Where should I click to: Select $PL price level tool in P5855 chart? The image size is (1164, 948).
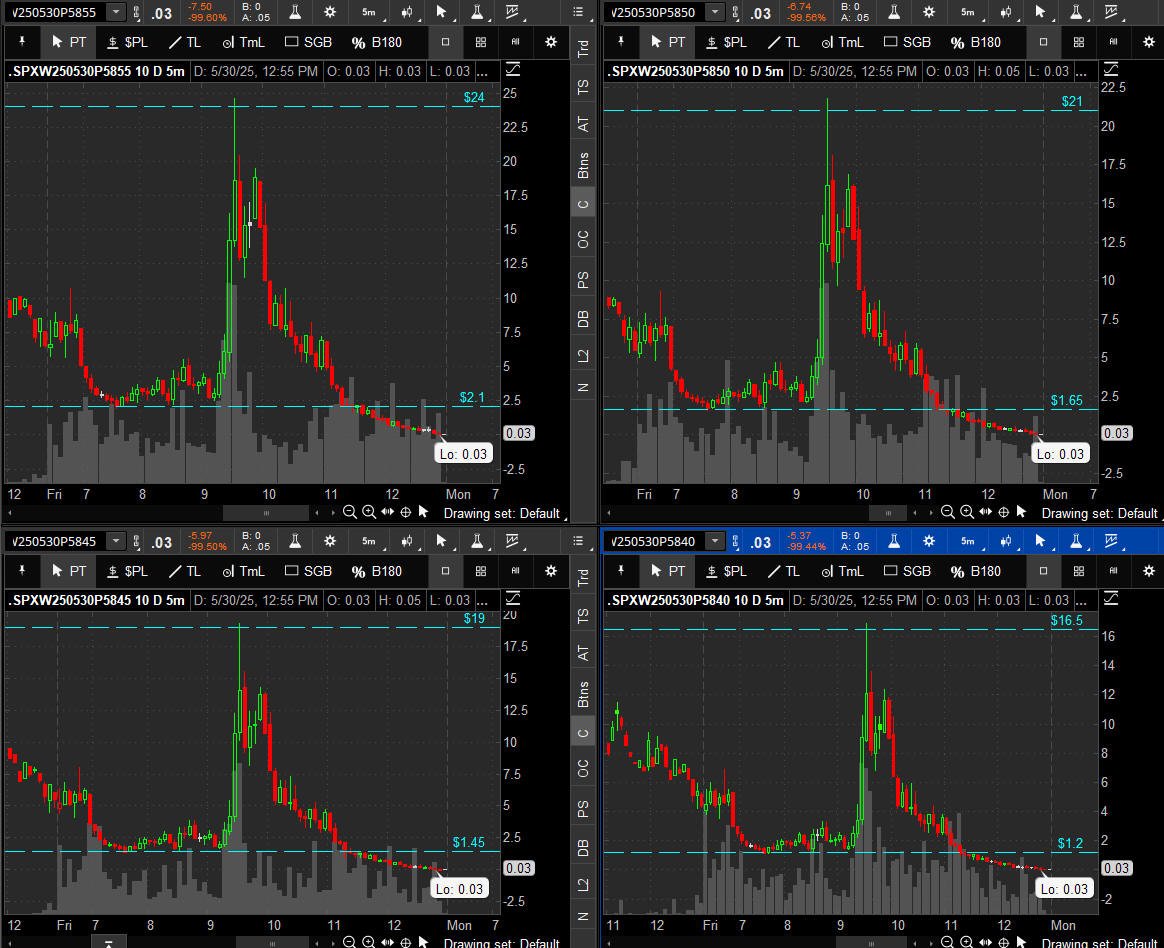pos(128,42)
